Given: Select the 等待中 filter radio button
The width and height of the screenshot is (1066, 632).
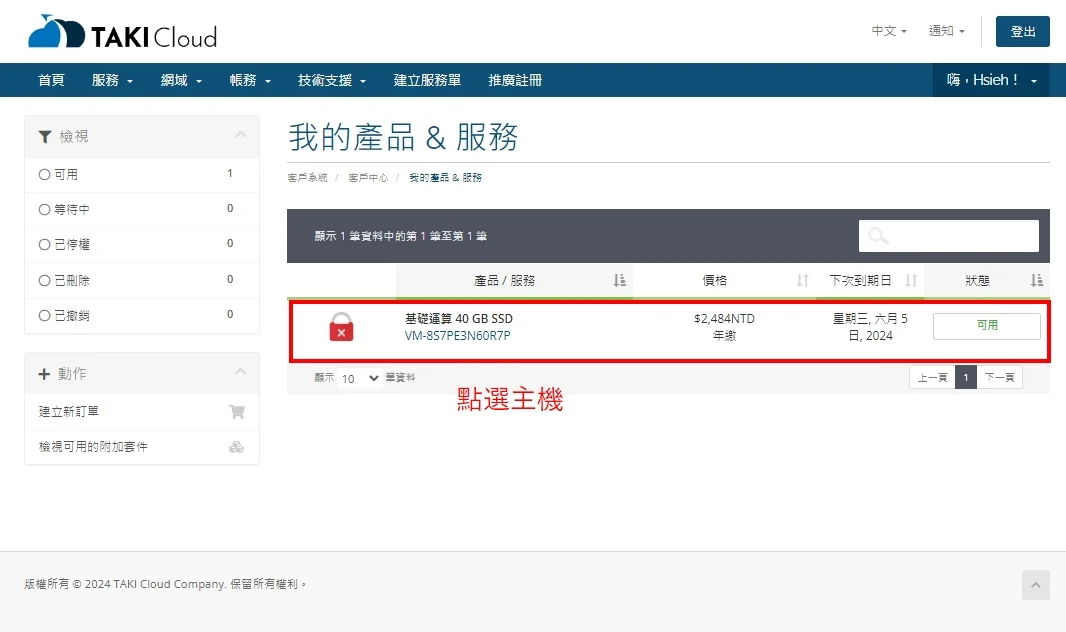Looking at the screenshot, I should (44, 209).
